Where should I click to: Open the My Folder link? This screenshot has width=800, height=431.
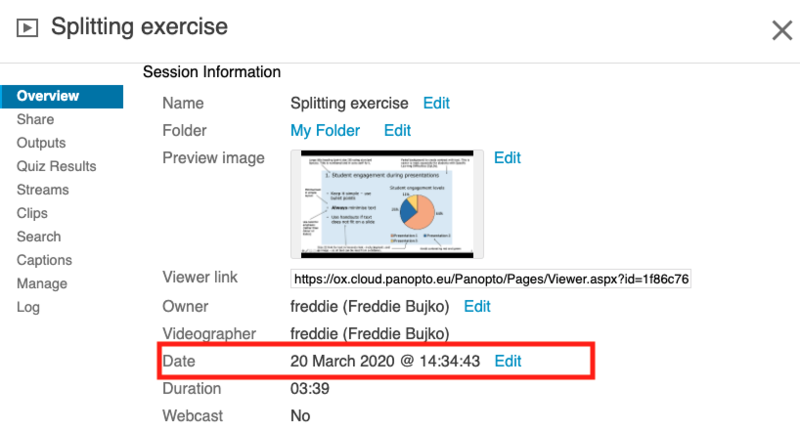pyautogui.click(x=325, y=130)
